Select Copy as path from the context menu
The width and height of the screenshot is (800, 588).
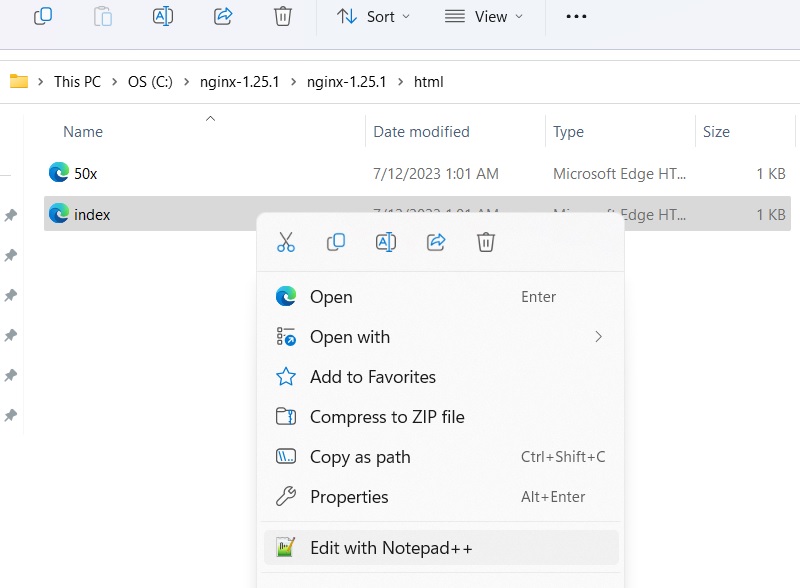(360, 457)
